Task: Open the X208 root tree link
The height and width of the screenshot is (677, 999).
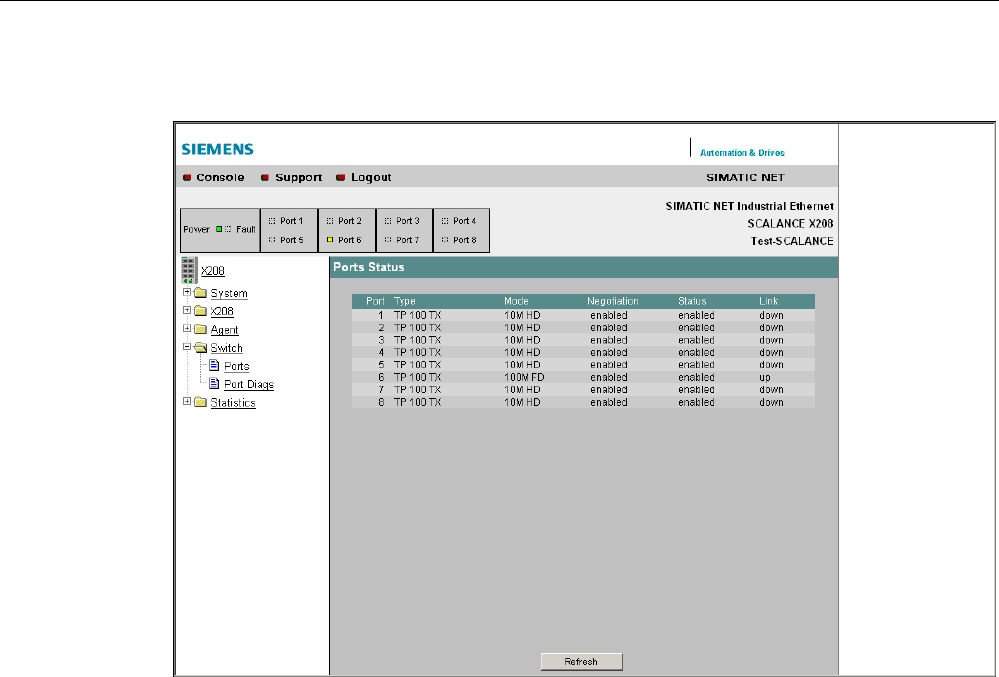Action: [x=213, y=271]
